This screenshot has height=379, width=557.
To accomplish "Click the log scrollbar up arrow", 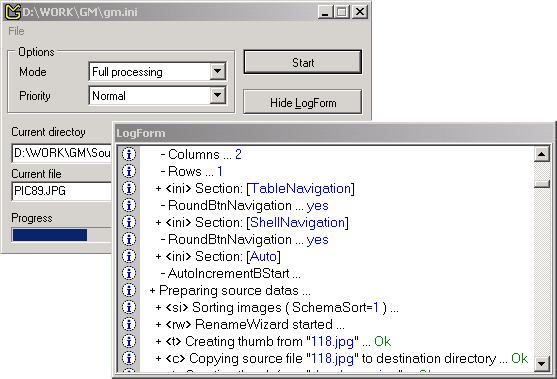I will [542, 154].
